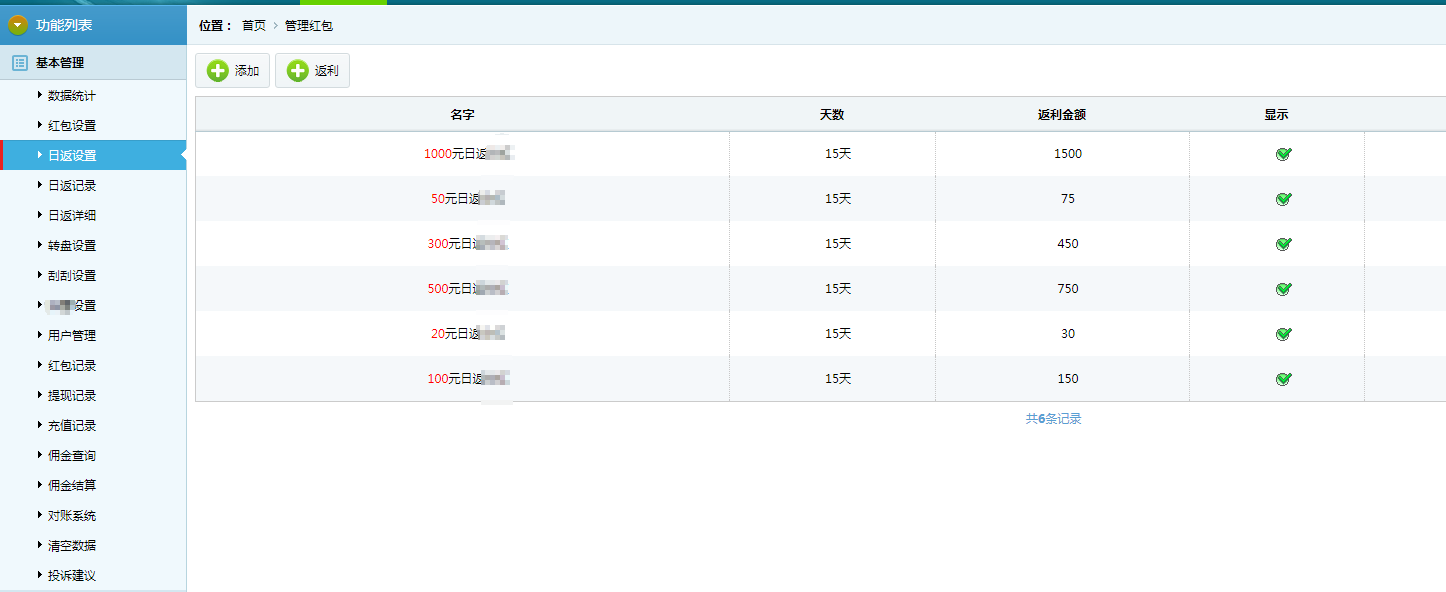Toggle the display checkmark for 50元 row
Screen dimensions: 1446x592
(x=1284, y=199)
